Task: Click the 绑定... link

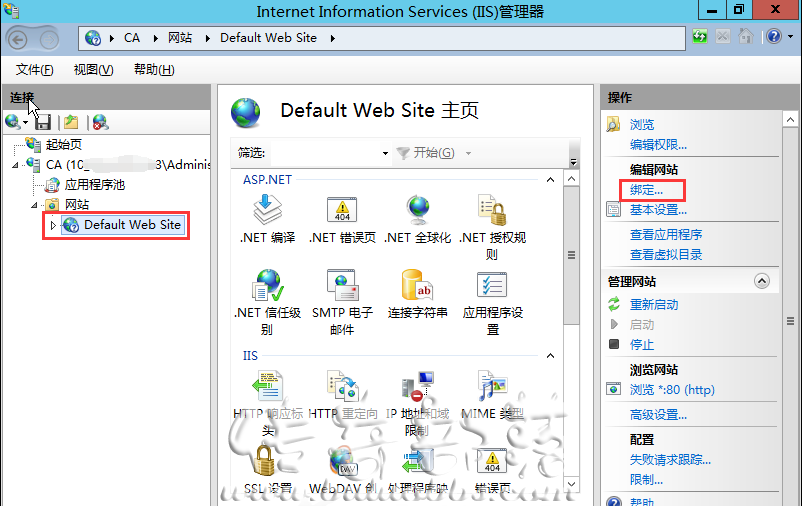Action: [647, 190]
